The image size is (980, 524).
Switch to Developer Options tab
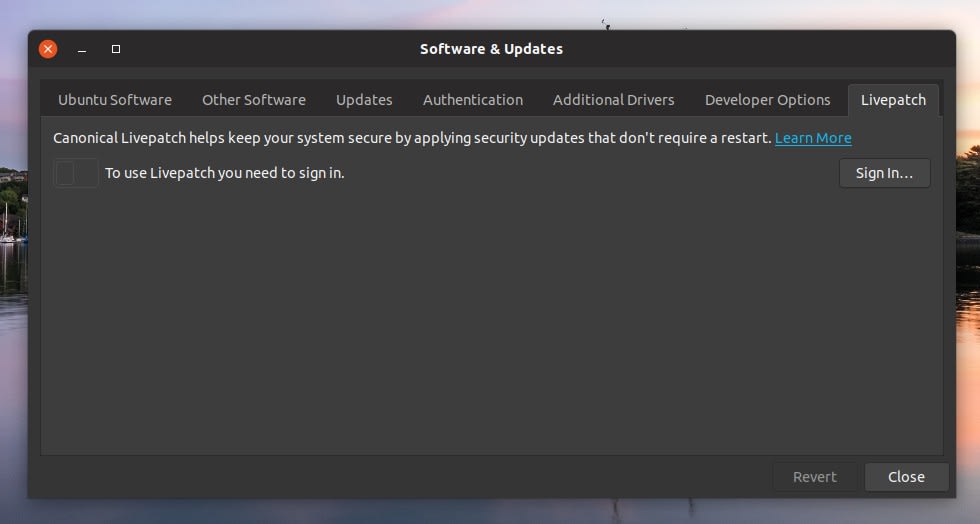coord(768,100)
